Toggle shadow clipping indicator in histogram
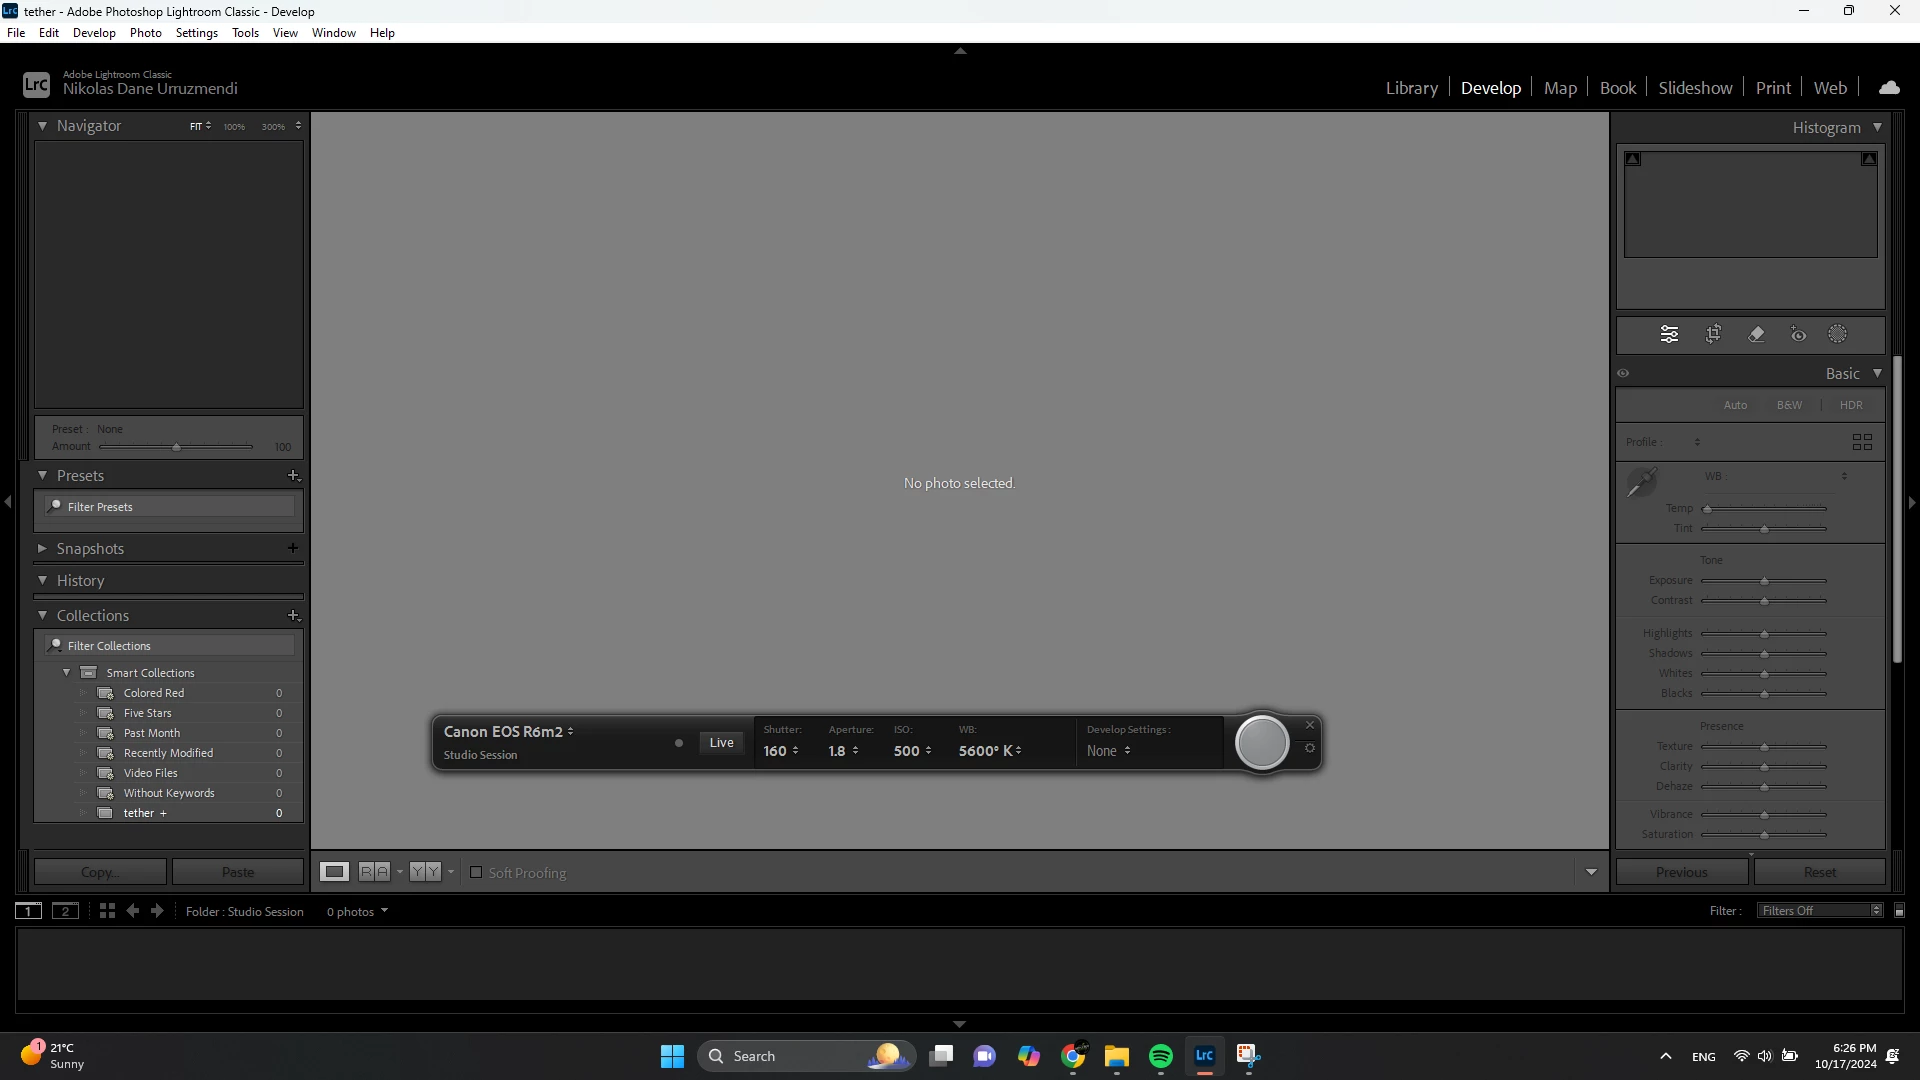Image resolution: width=1920 pixels, height=1080 pixels. click(1633, 159)
